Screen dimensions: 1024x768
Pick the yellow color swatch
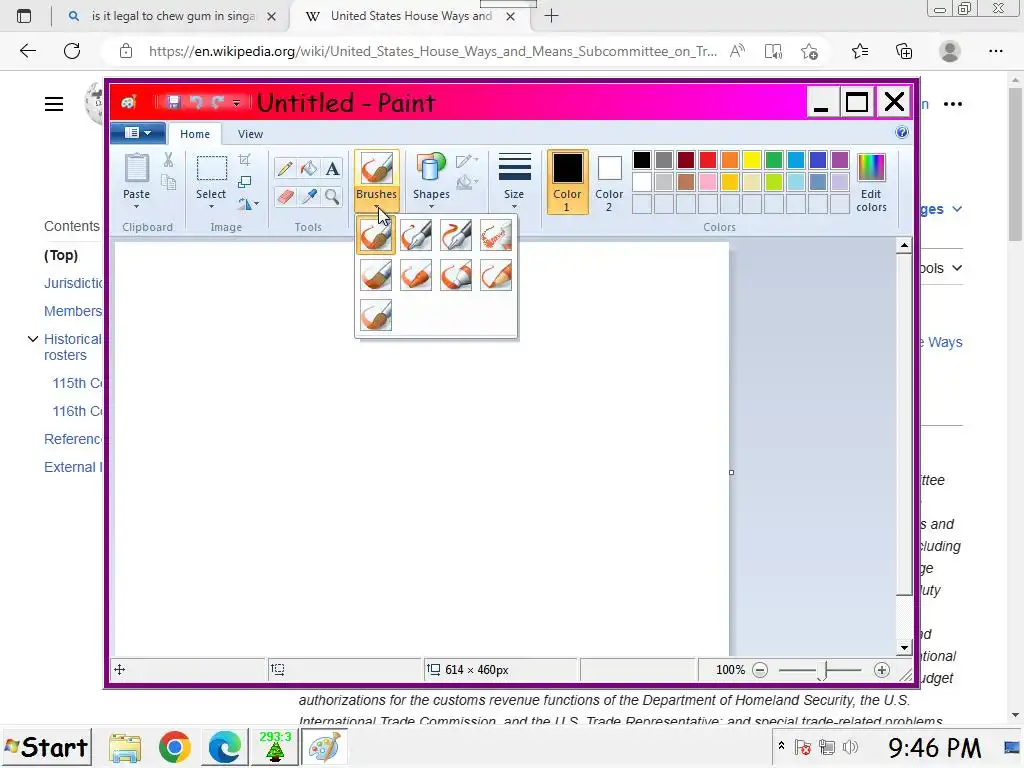tap(752, 160)
